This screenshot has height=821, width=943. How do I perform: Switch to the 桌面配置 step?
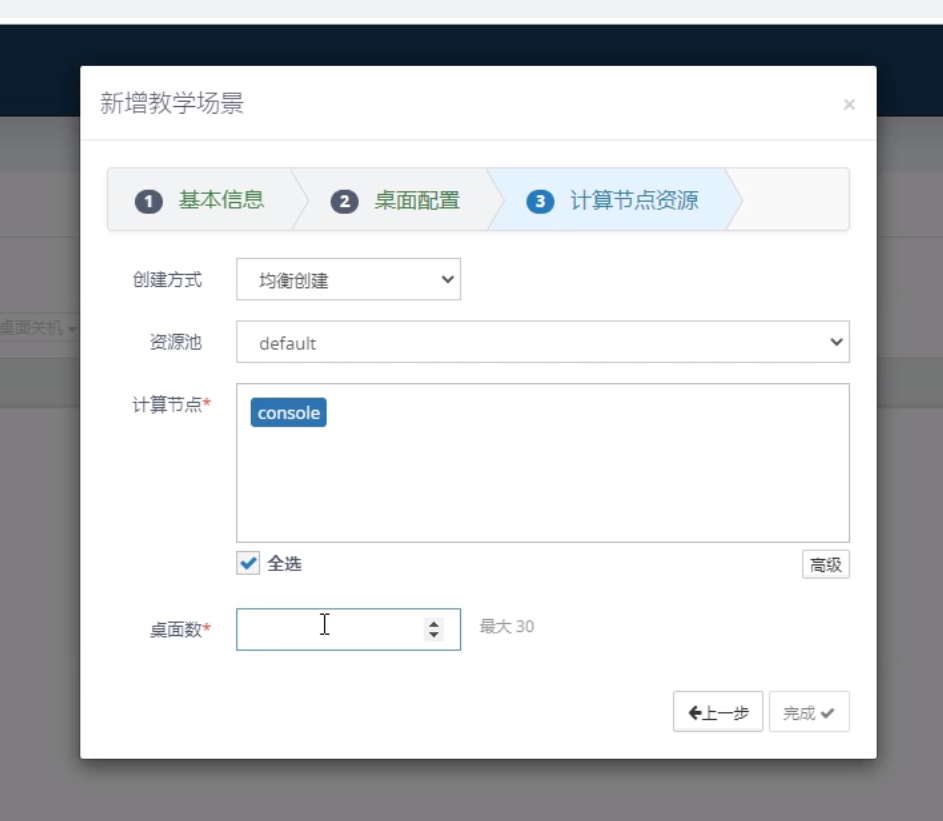point(417,200)
